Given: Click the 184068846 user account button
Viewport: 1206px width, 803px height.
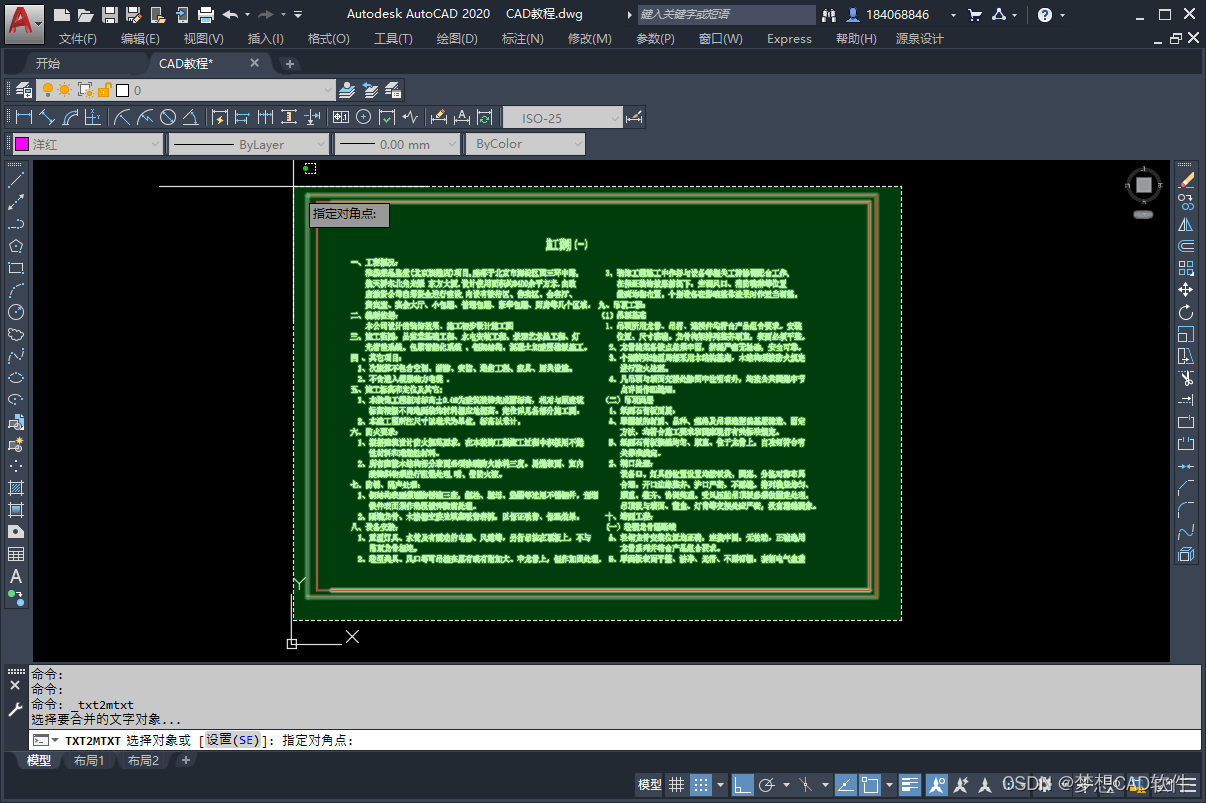Looking at the screenshot, I should [889, 15].
